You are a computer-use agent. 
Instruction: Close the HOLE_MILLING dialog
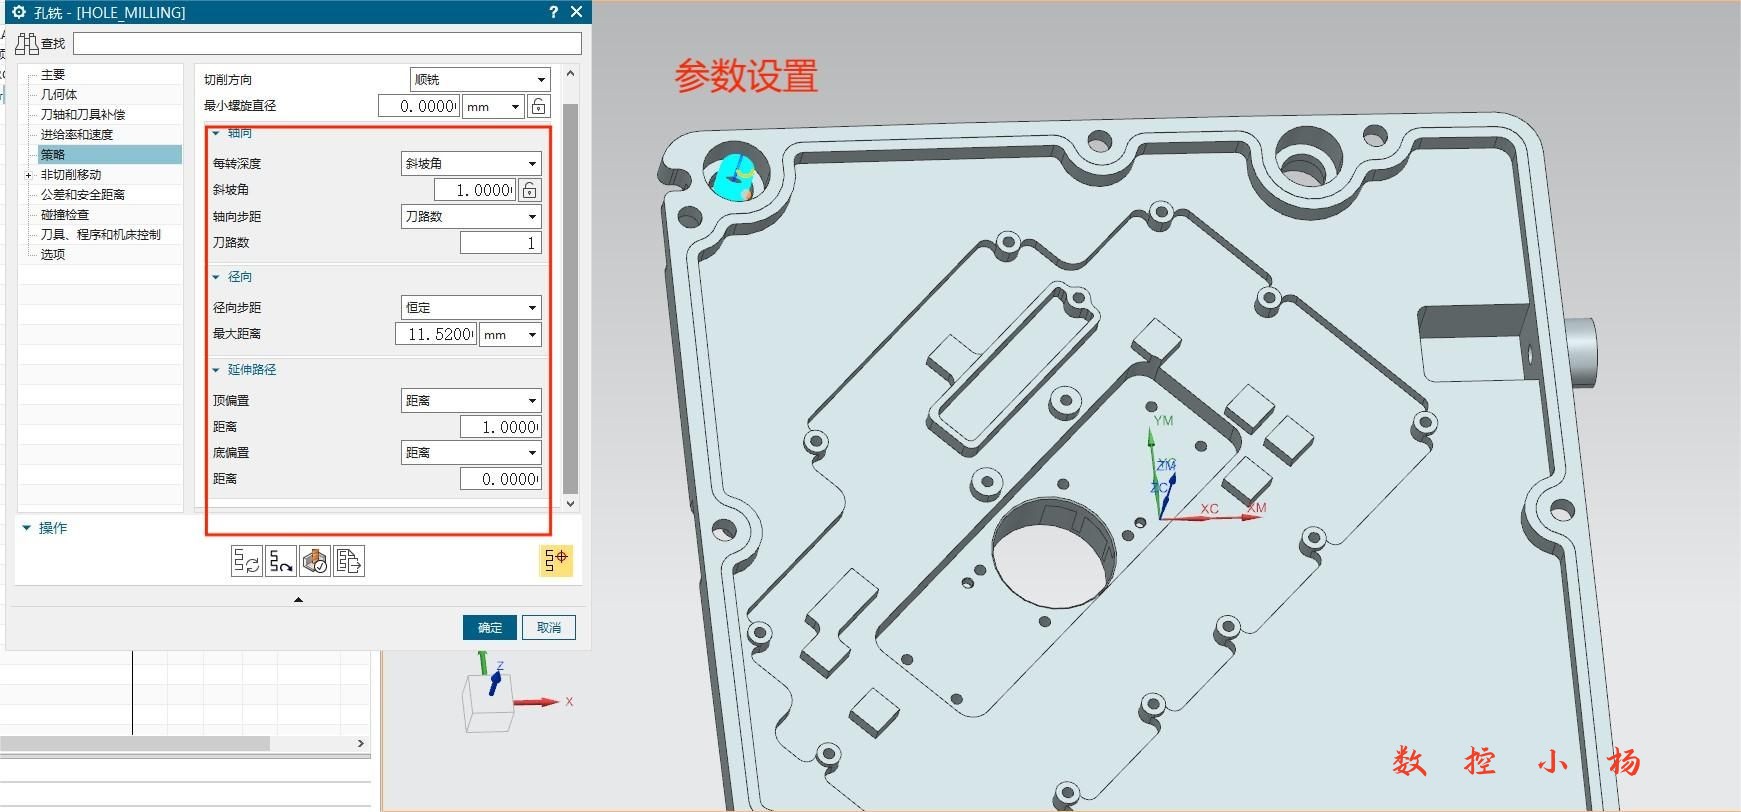click(576, 12)
